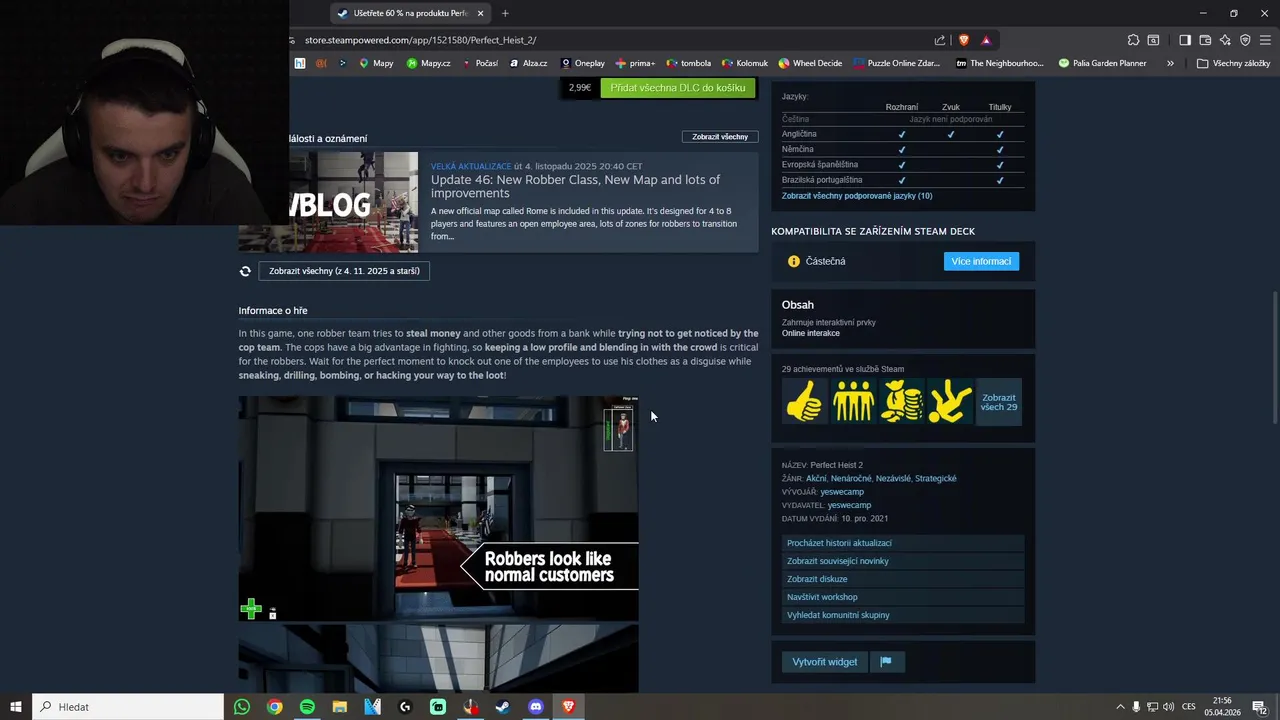1280x720 pixels.
Task: Open Spotify from the taskbar
Action: point(307,707)
